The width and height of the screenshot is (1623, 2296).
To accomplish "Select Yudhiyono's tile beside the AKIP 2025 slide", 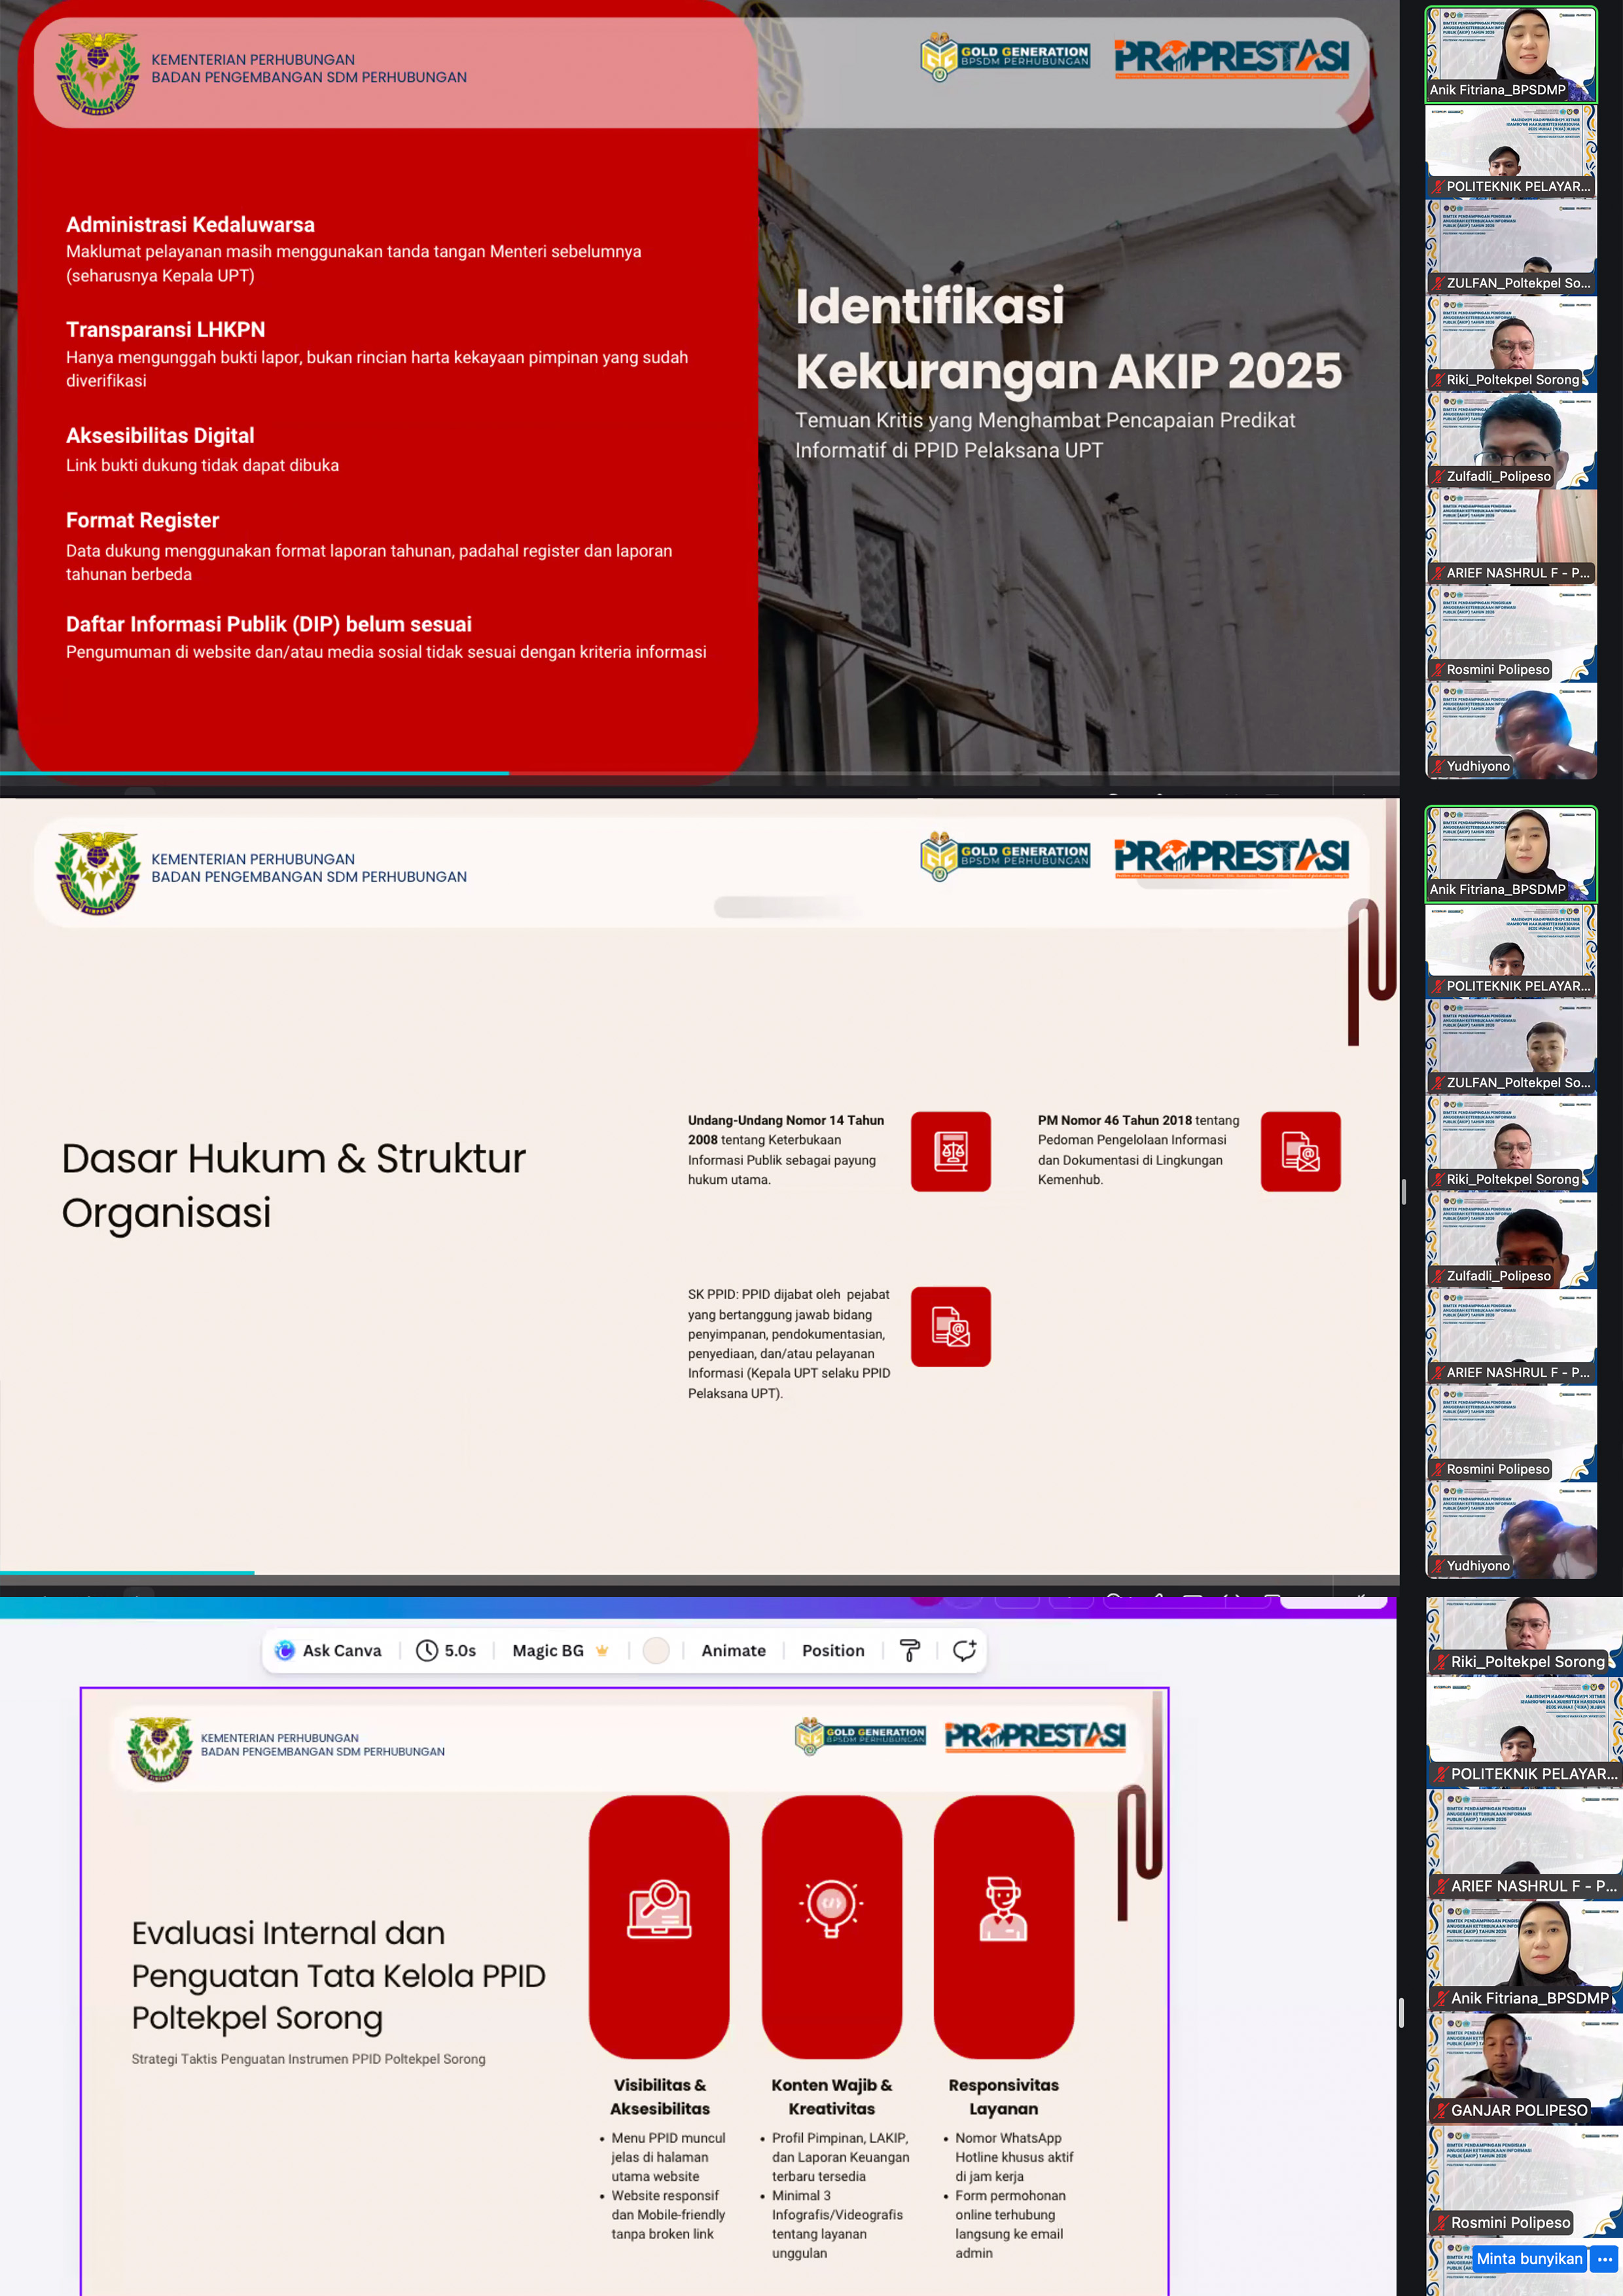I will pyautogui.click(x=1511, y=730).
